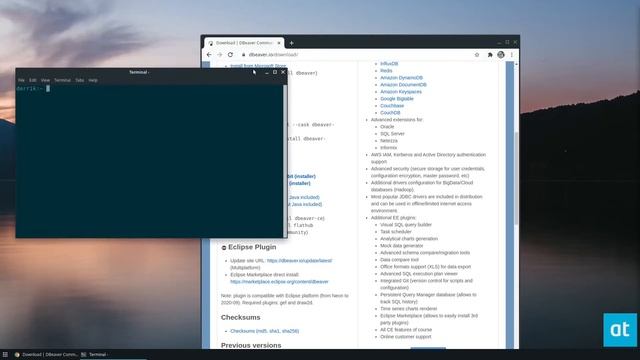This screenshot has height=360, width=640.
Task: Click the browser address bar
Action: (x=355, y=55)
